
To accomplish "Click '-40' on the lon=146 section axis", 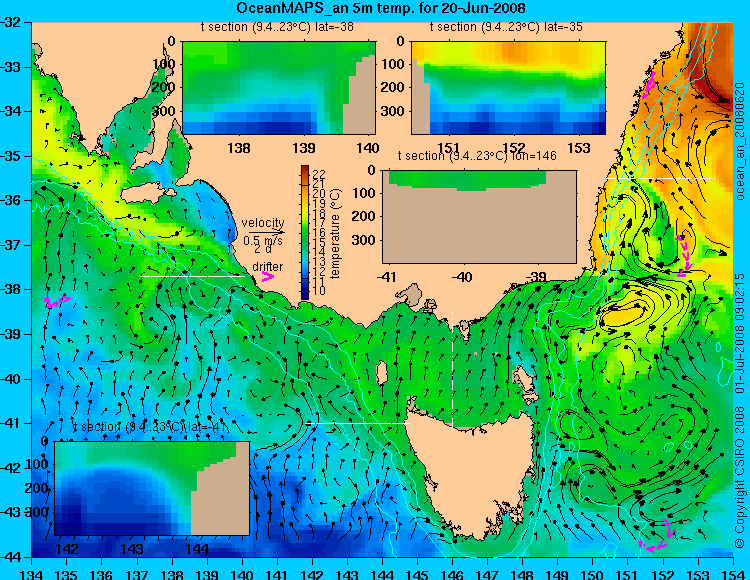I will (462, 277).
